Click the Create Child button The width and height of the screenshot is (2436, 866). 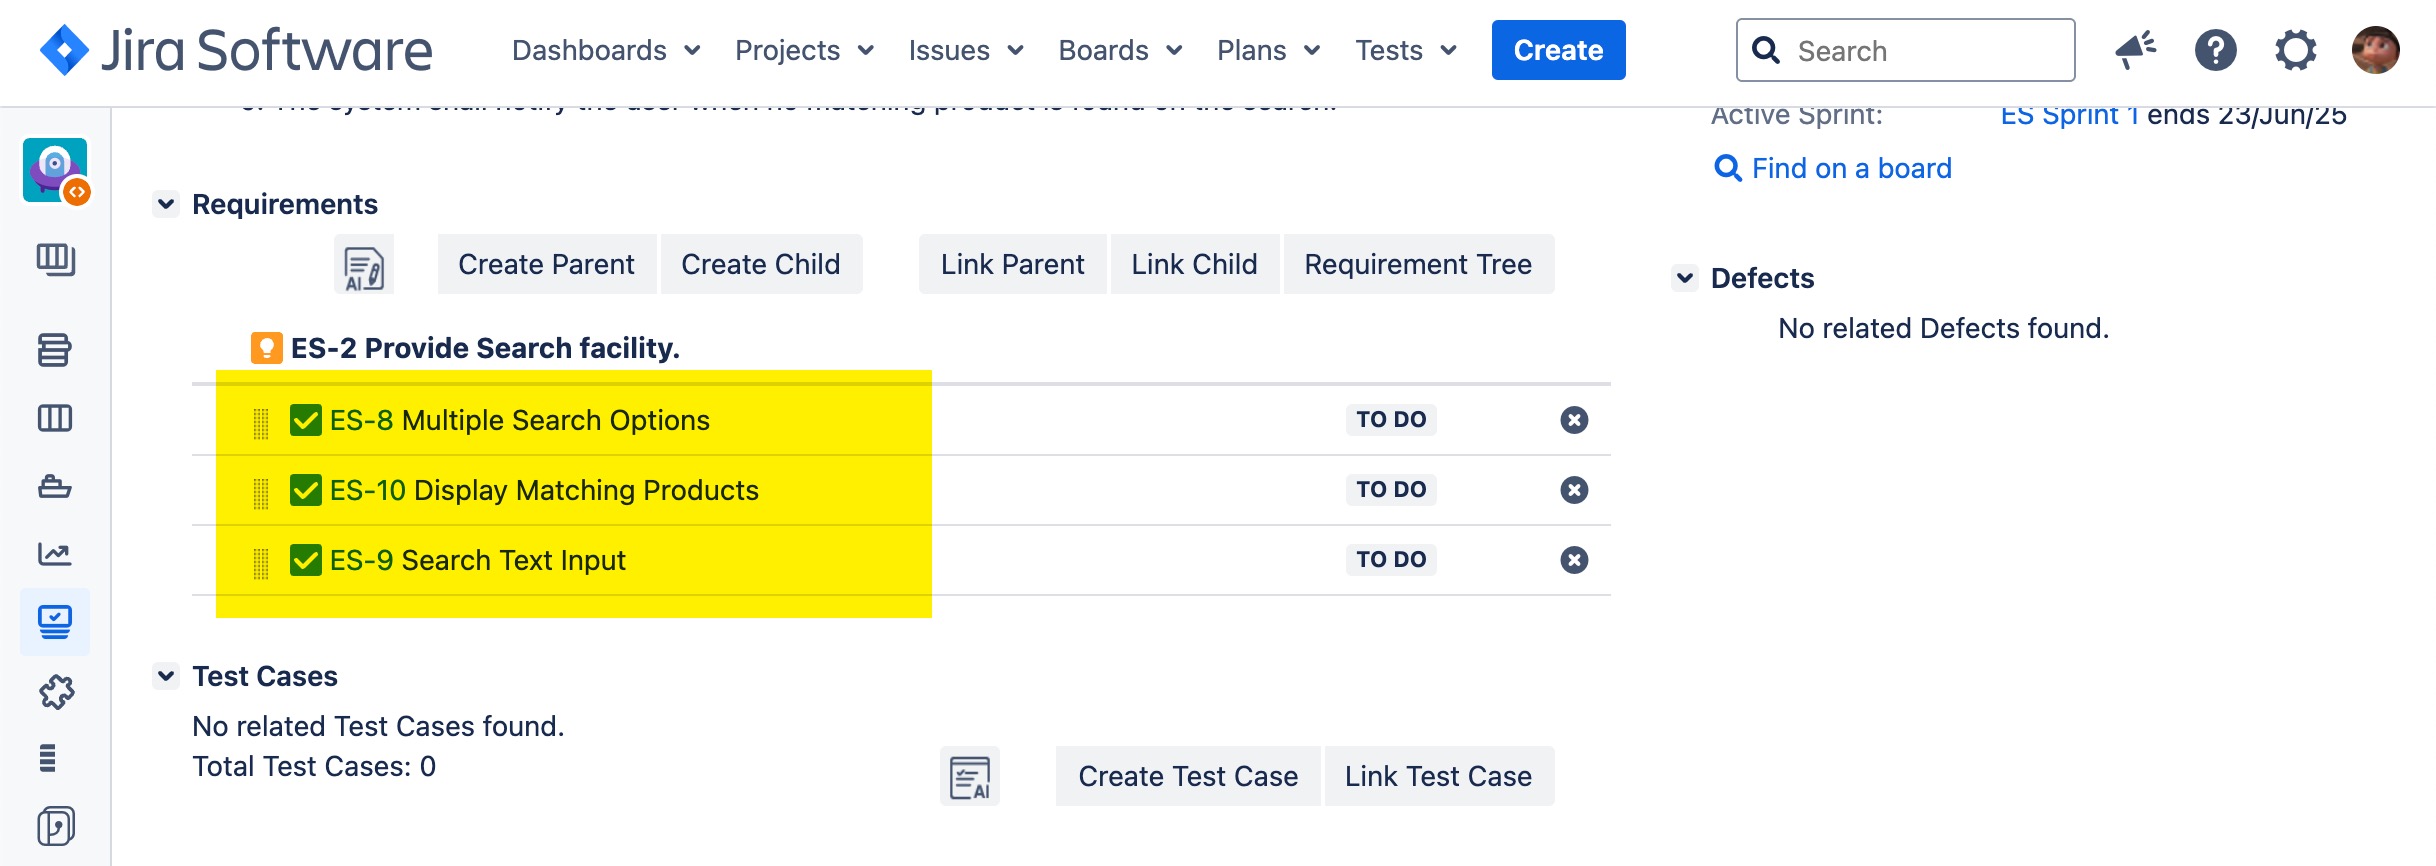coord(760,264)
